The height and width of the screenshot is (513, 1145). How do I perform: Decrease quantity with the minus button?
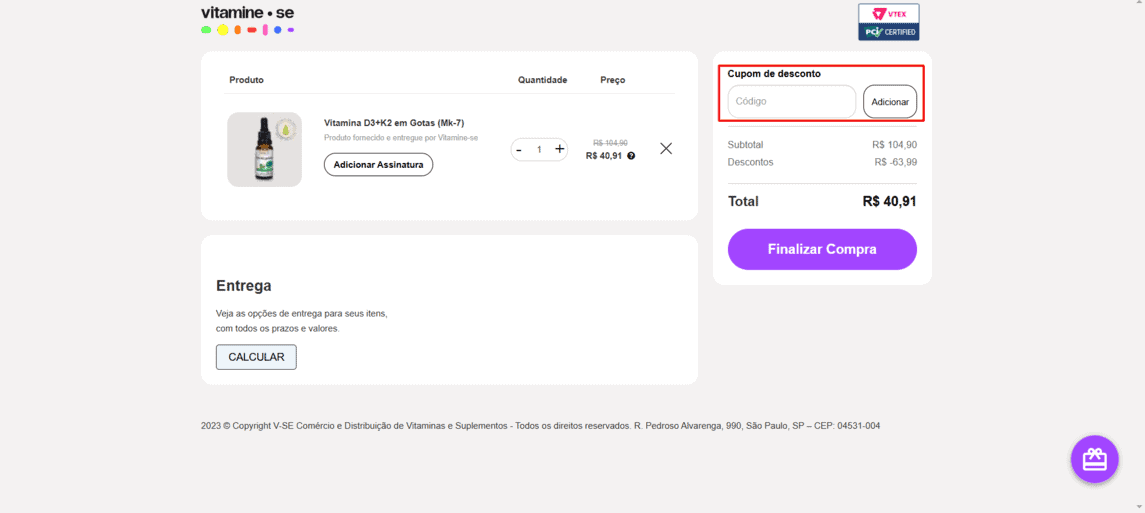point(518,150)
